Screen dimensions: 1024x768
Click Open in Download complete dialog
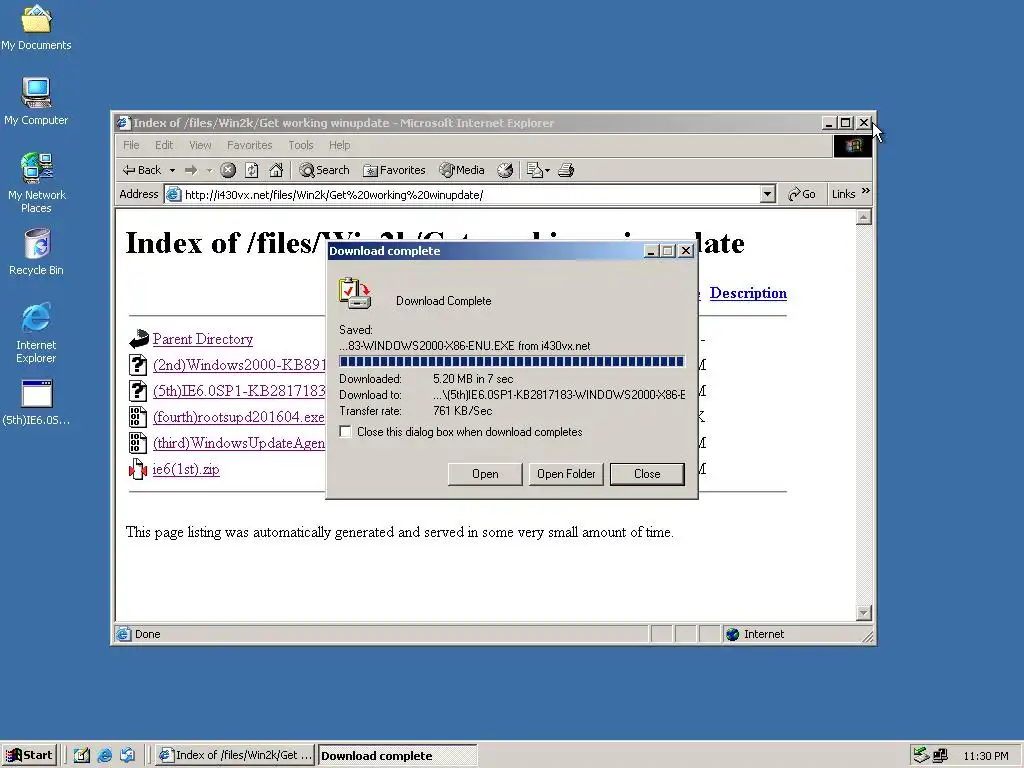point(485,474)
